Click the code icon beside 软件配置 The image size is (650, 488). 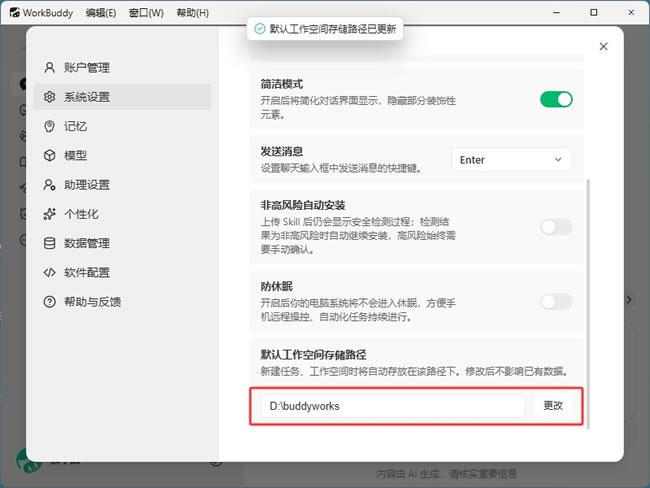click(49, 272)
